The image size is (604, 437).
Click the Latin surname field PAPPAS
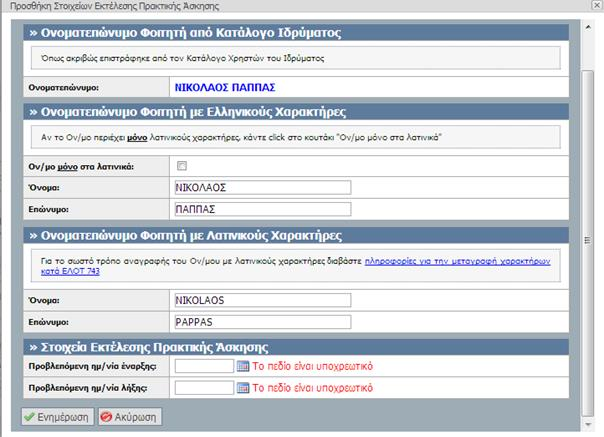coord(263,322)
